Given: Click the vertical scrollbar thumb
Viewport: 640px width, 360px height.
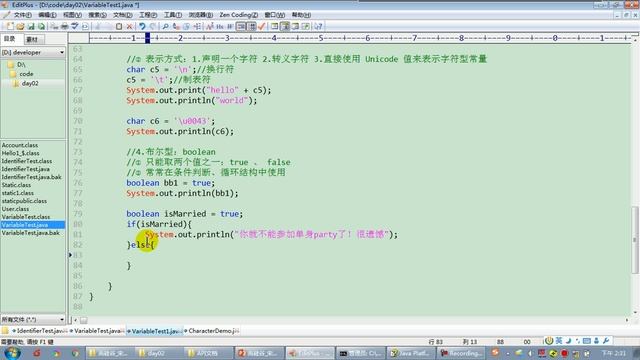Looking at the screenshot, I should pyautogui.click(x=635, y=240).
